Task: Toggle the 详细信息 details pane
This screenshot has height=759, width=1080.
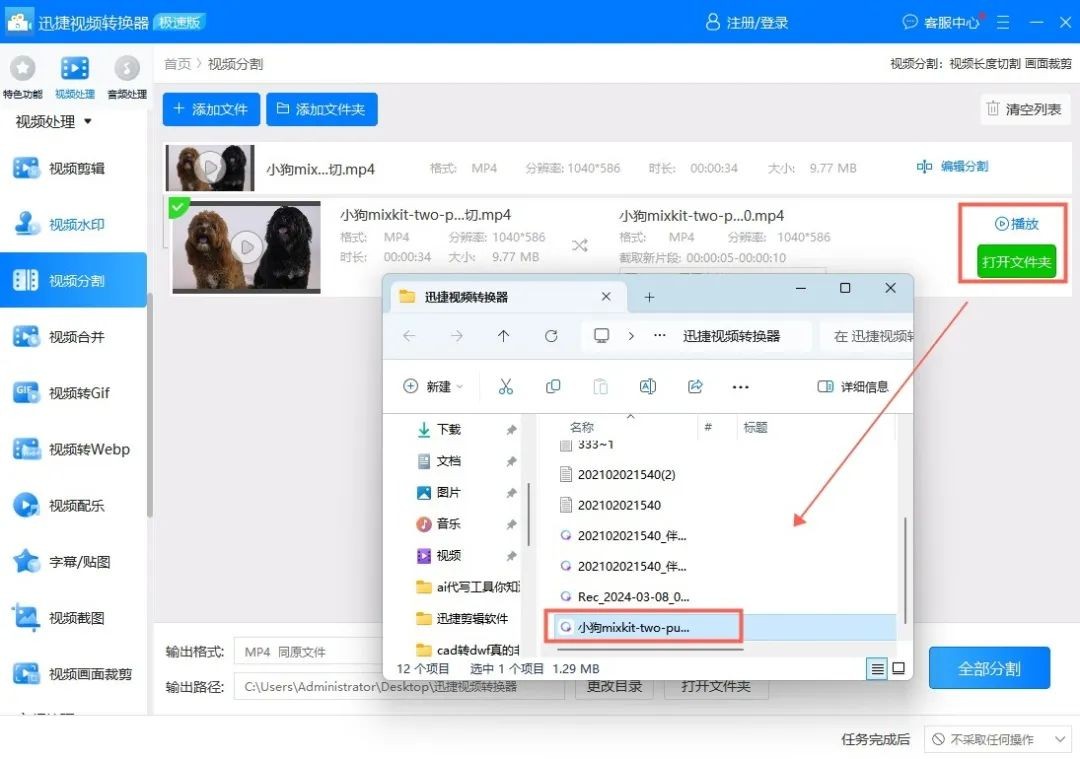Action: (x=853, y=387)
